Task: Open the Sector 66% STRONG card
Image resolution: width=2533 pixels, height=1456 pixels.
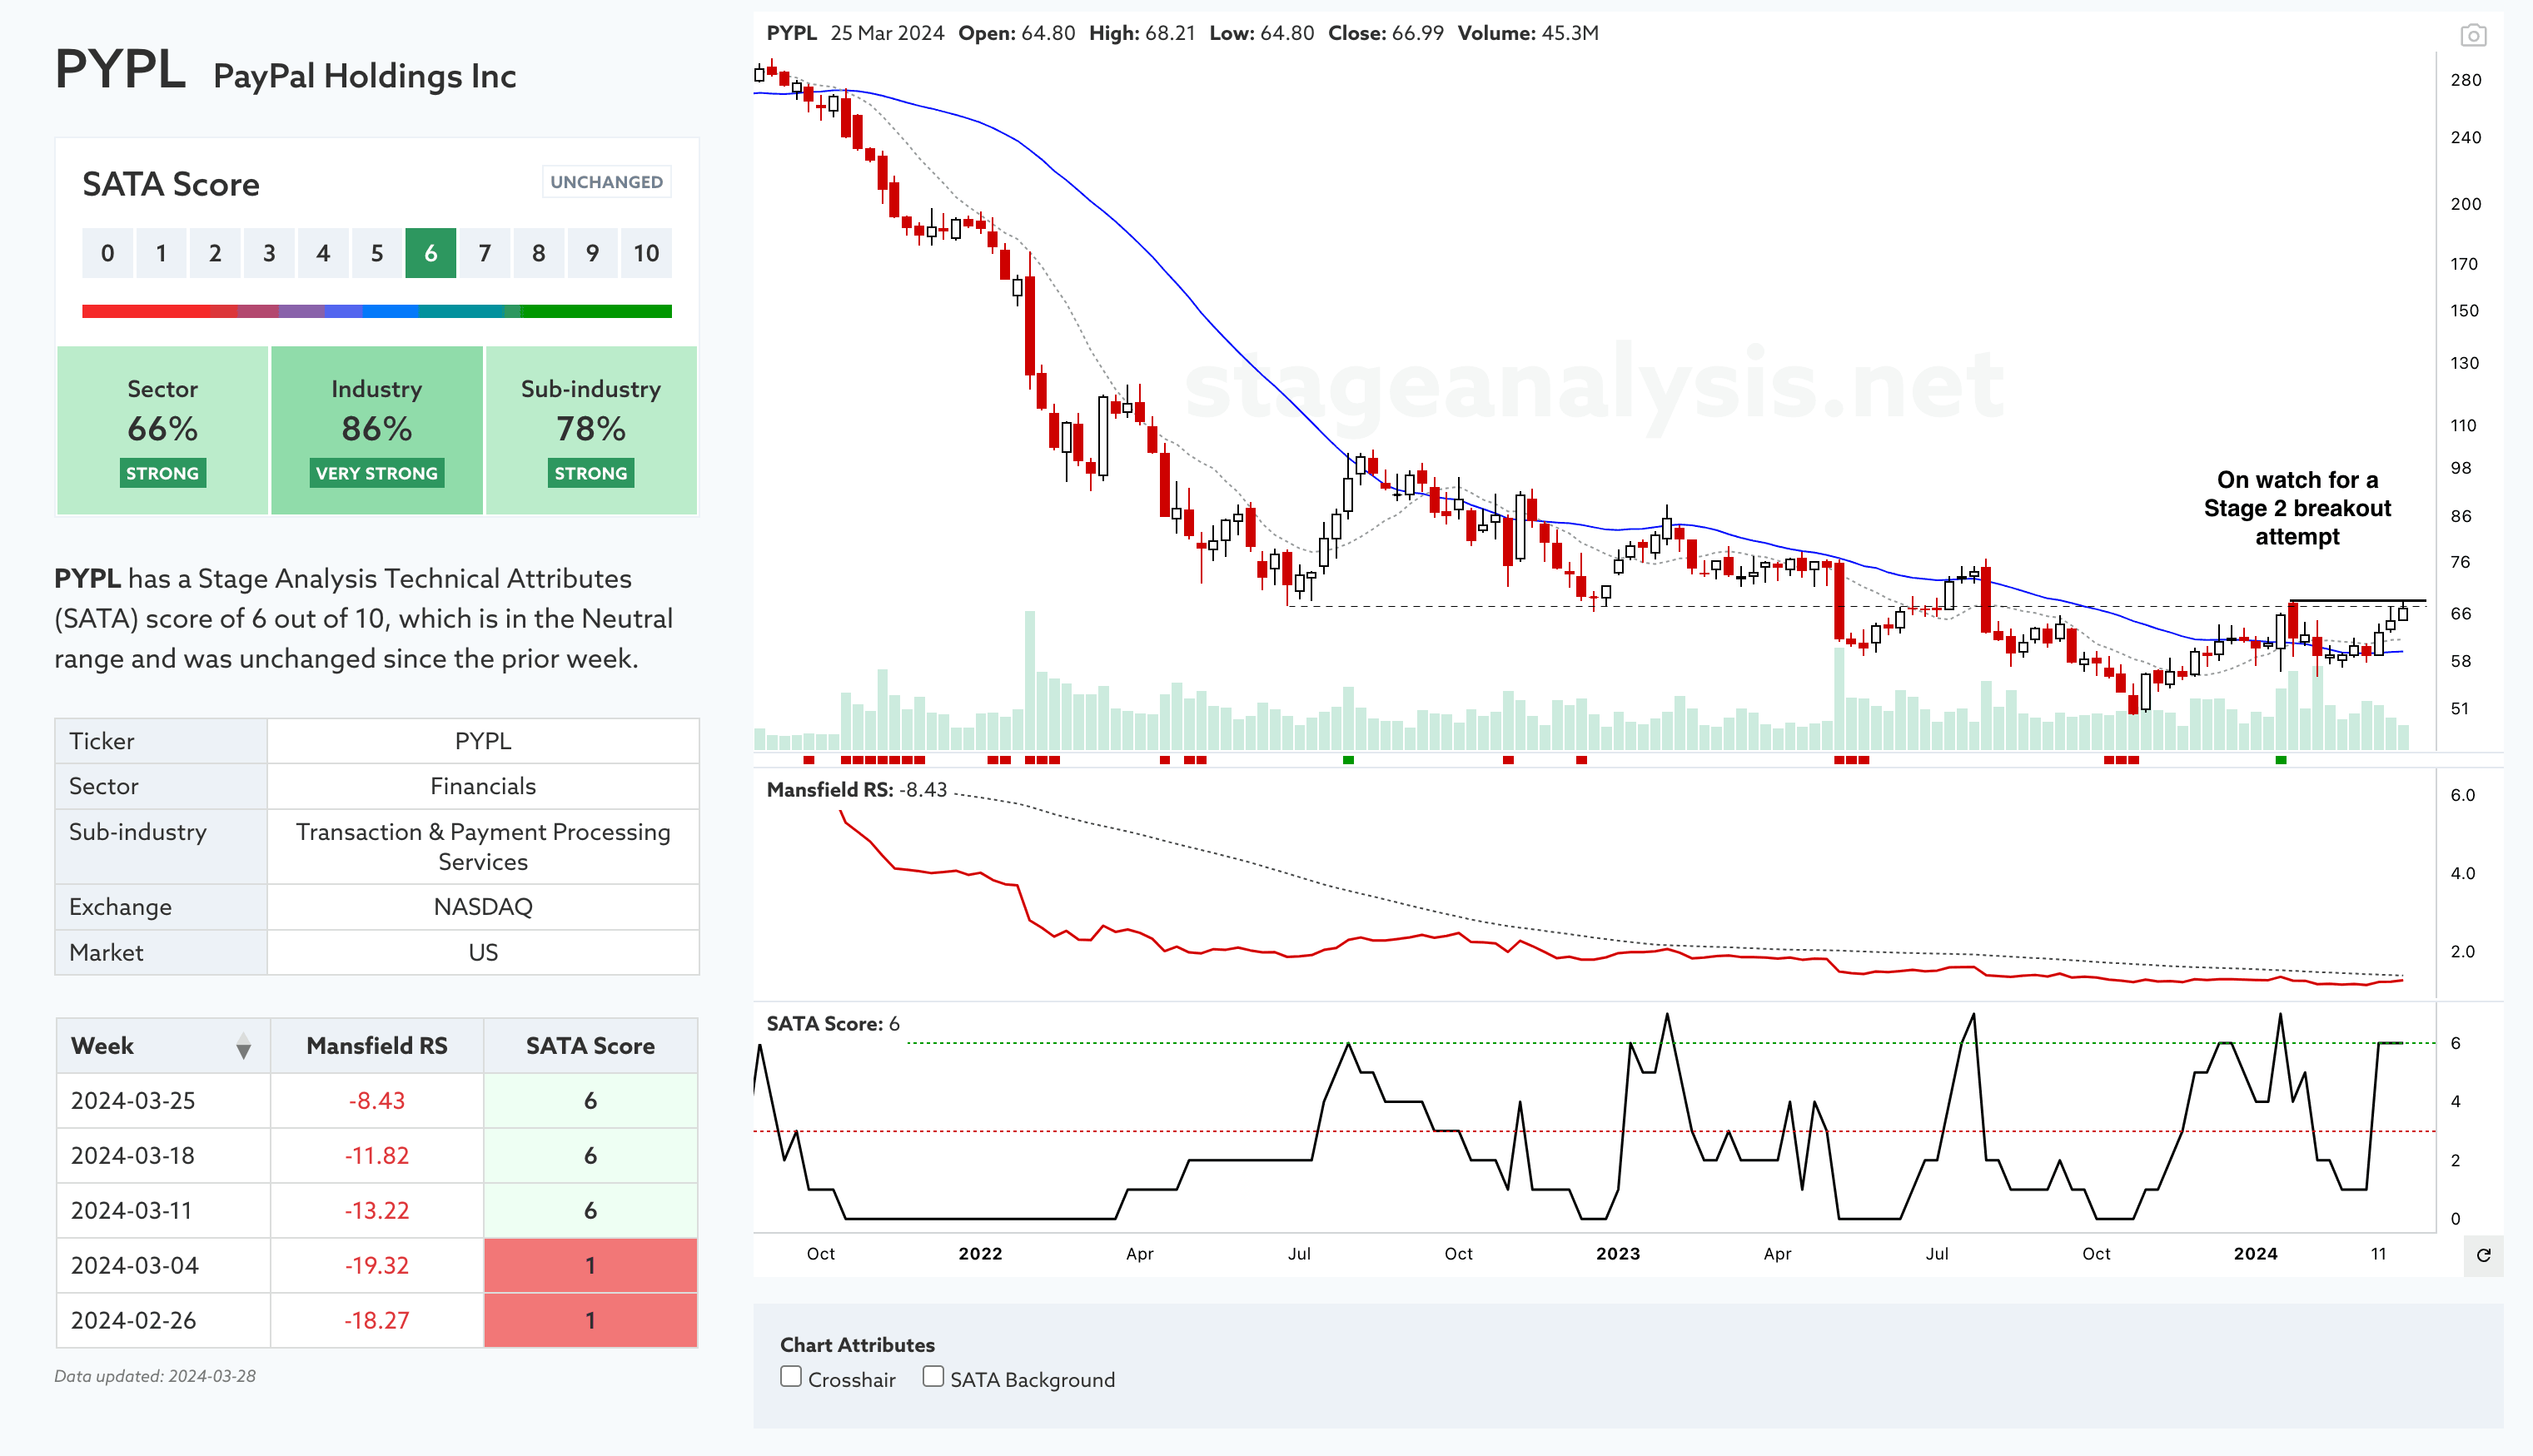Action: [x=162, y=430]
